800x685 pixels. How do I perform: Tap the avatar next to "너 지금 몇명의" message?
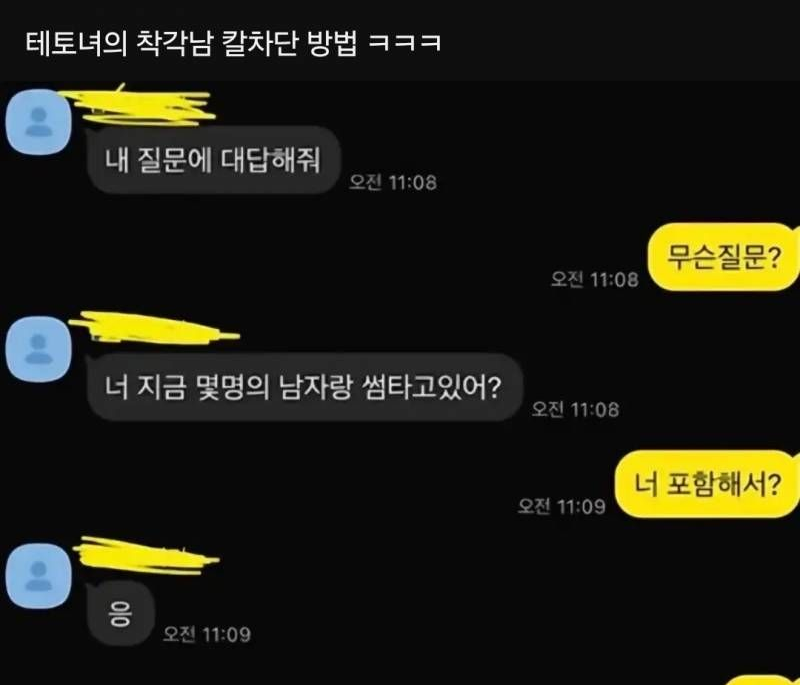coord(38,349)
